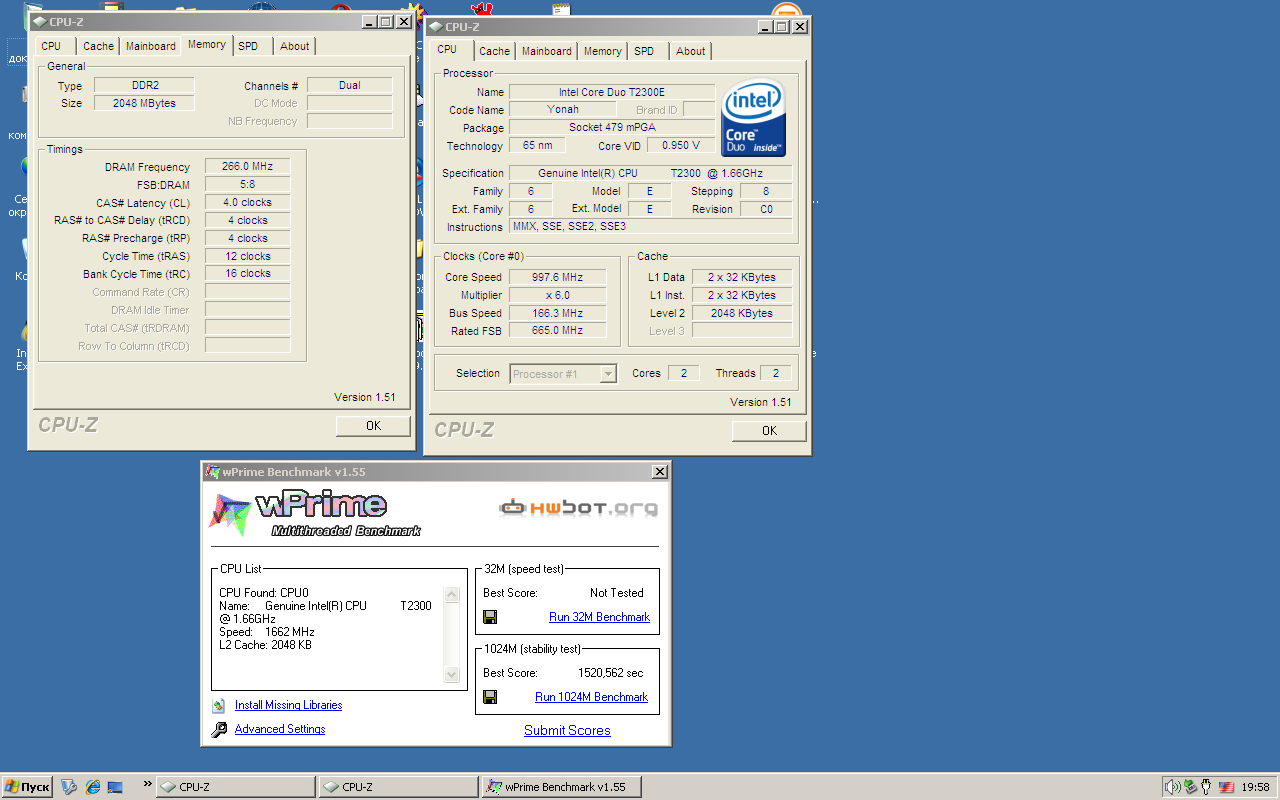This screenshot has width=1280, height=800.
Task: Click the CAS# Latency value 4.0 clocks
Action: coord(248,202)
